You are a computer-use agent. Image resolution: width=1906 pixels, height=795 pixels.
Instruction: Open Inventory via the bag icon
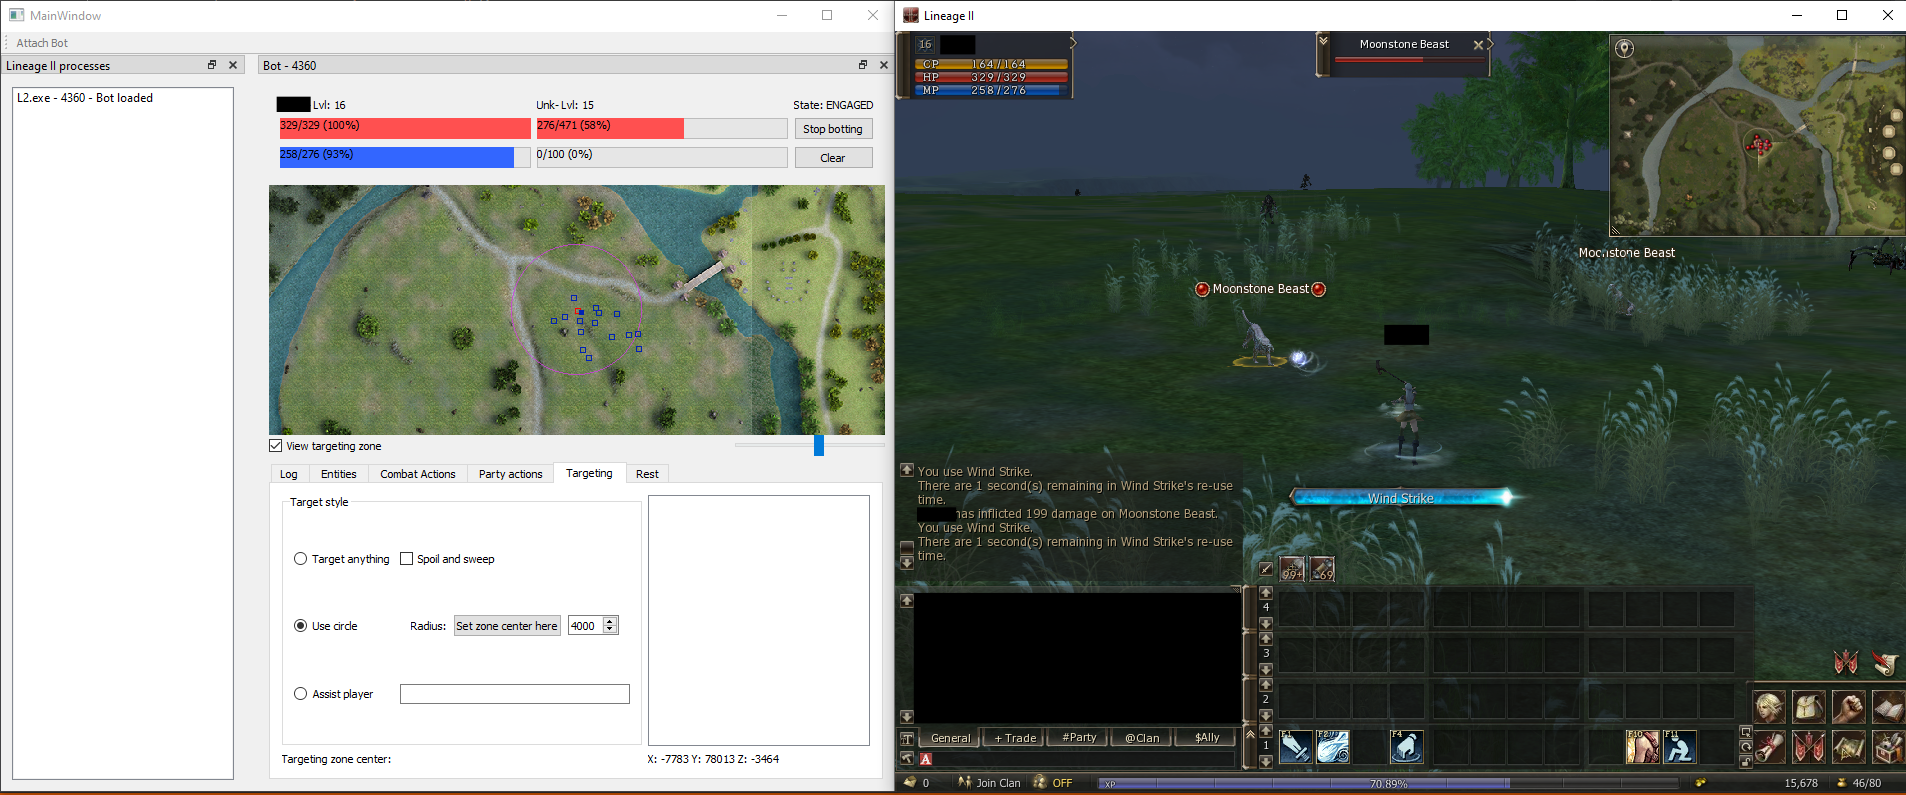[x=1808, y=707]
